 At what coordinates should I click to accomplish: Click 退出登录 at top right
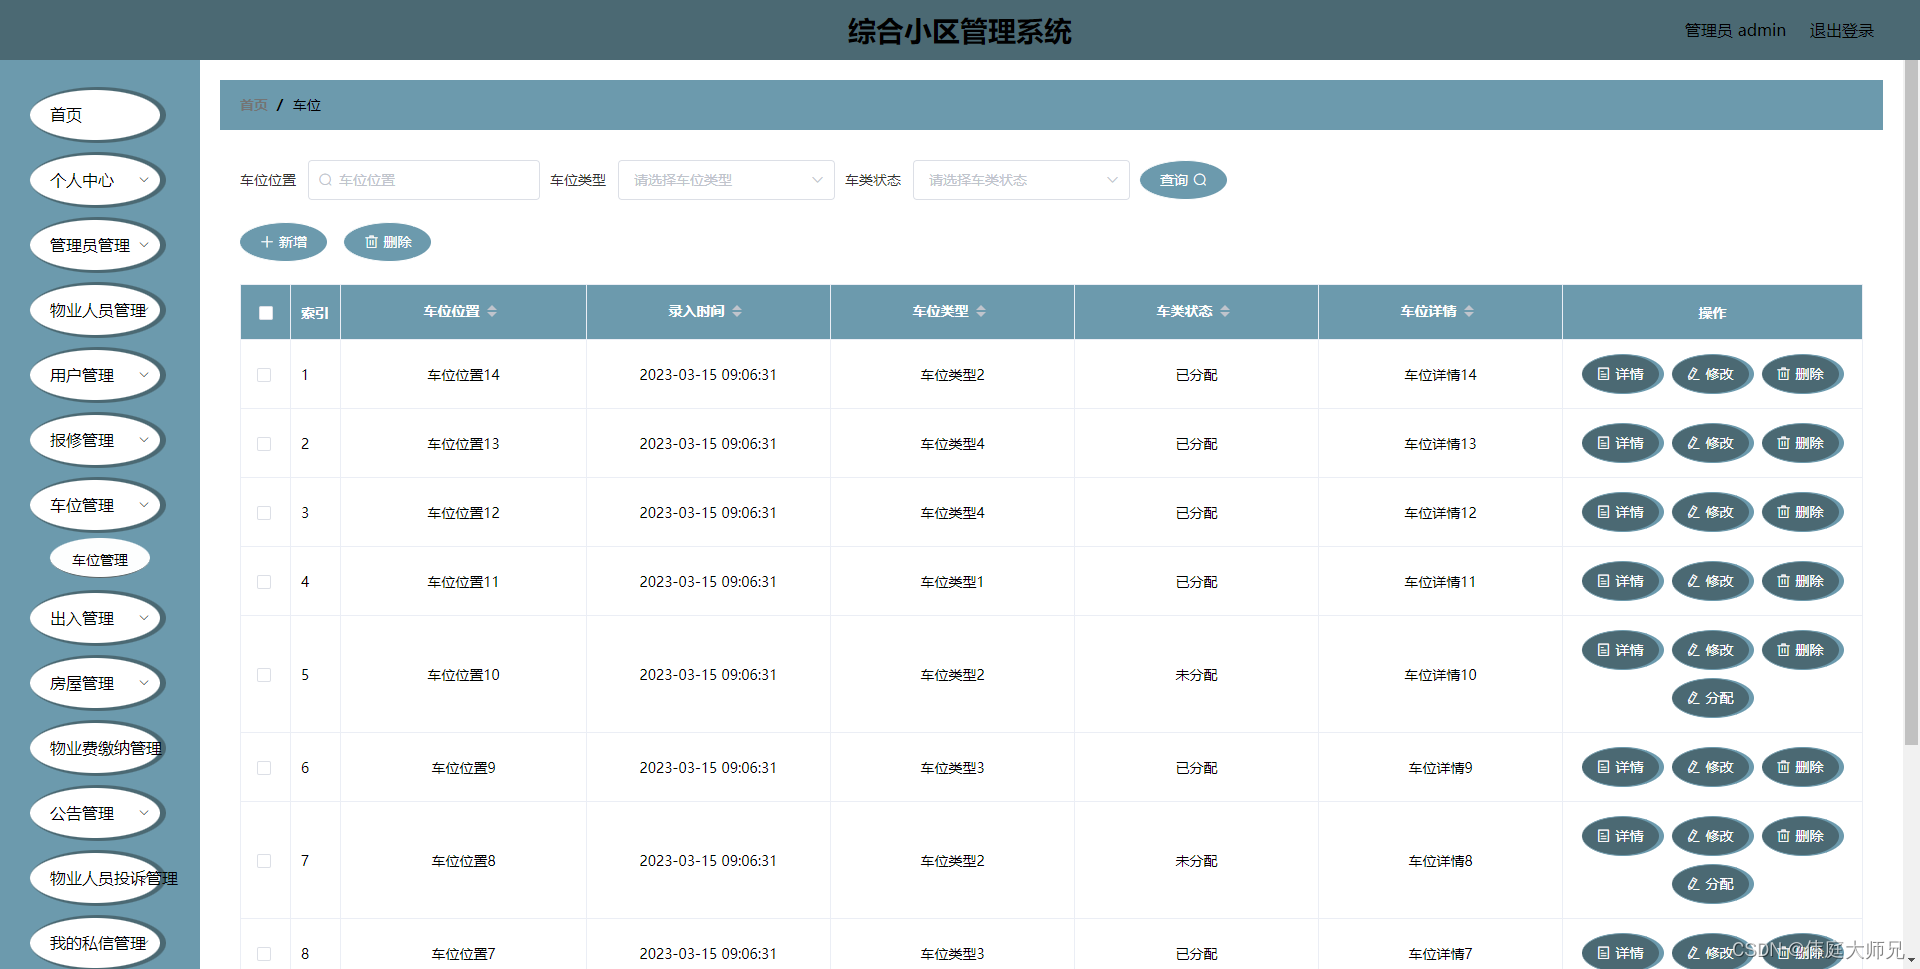click(1841, 30)
